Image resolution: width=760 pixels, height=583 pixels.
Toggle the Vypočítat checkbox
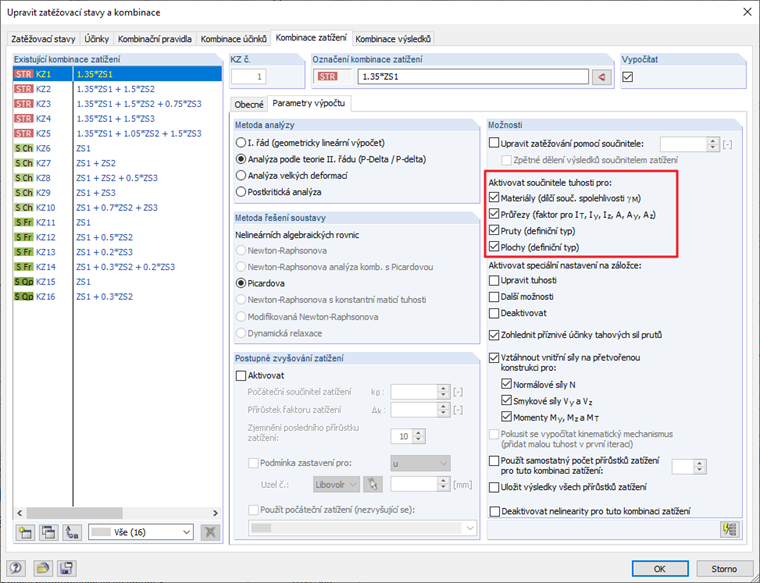click(628, 77)
